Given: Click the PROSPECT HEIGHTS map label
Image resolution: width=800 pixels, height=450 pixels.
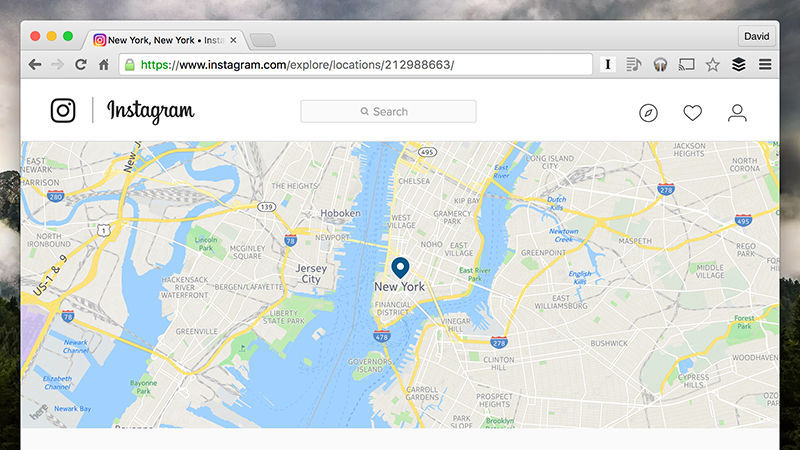Looking at the screenshot, I should coord(493,400).
